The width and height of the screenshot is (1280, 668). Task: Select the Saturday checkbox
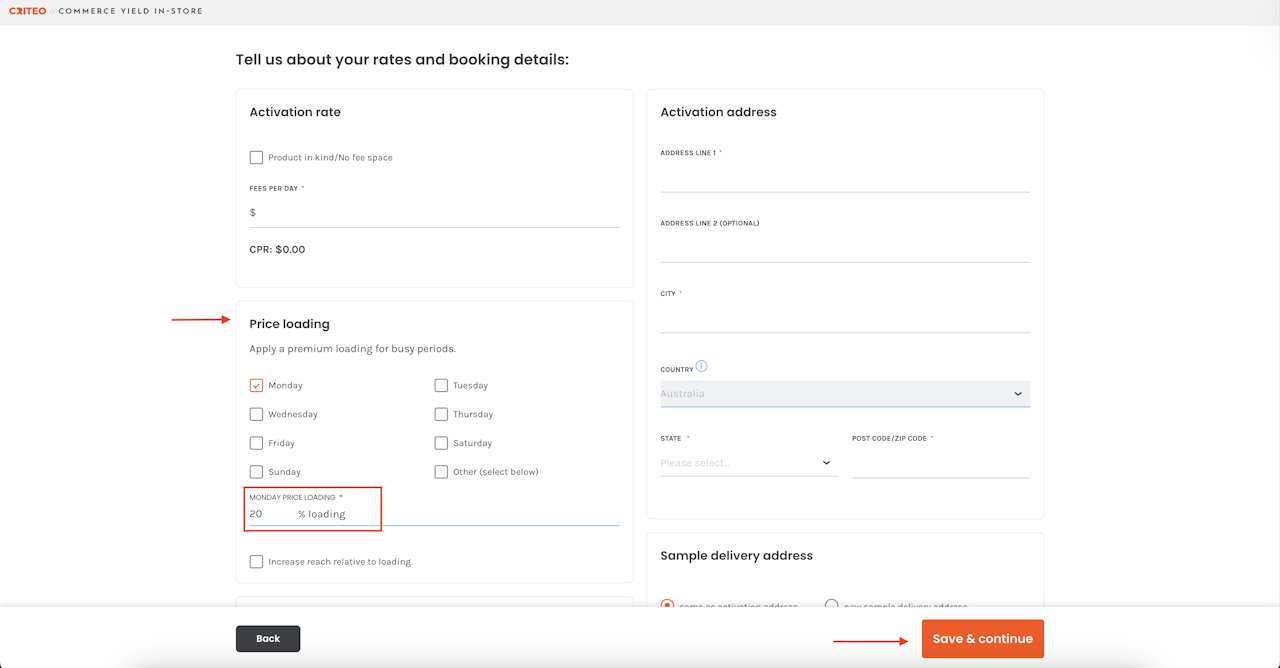pyautogui.click(x=441, y=443)
